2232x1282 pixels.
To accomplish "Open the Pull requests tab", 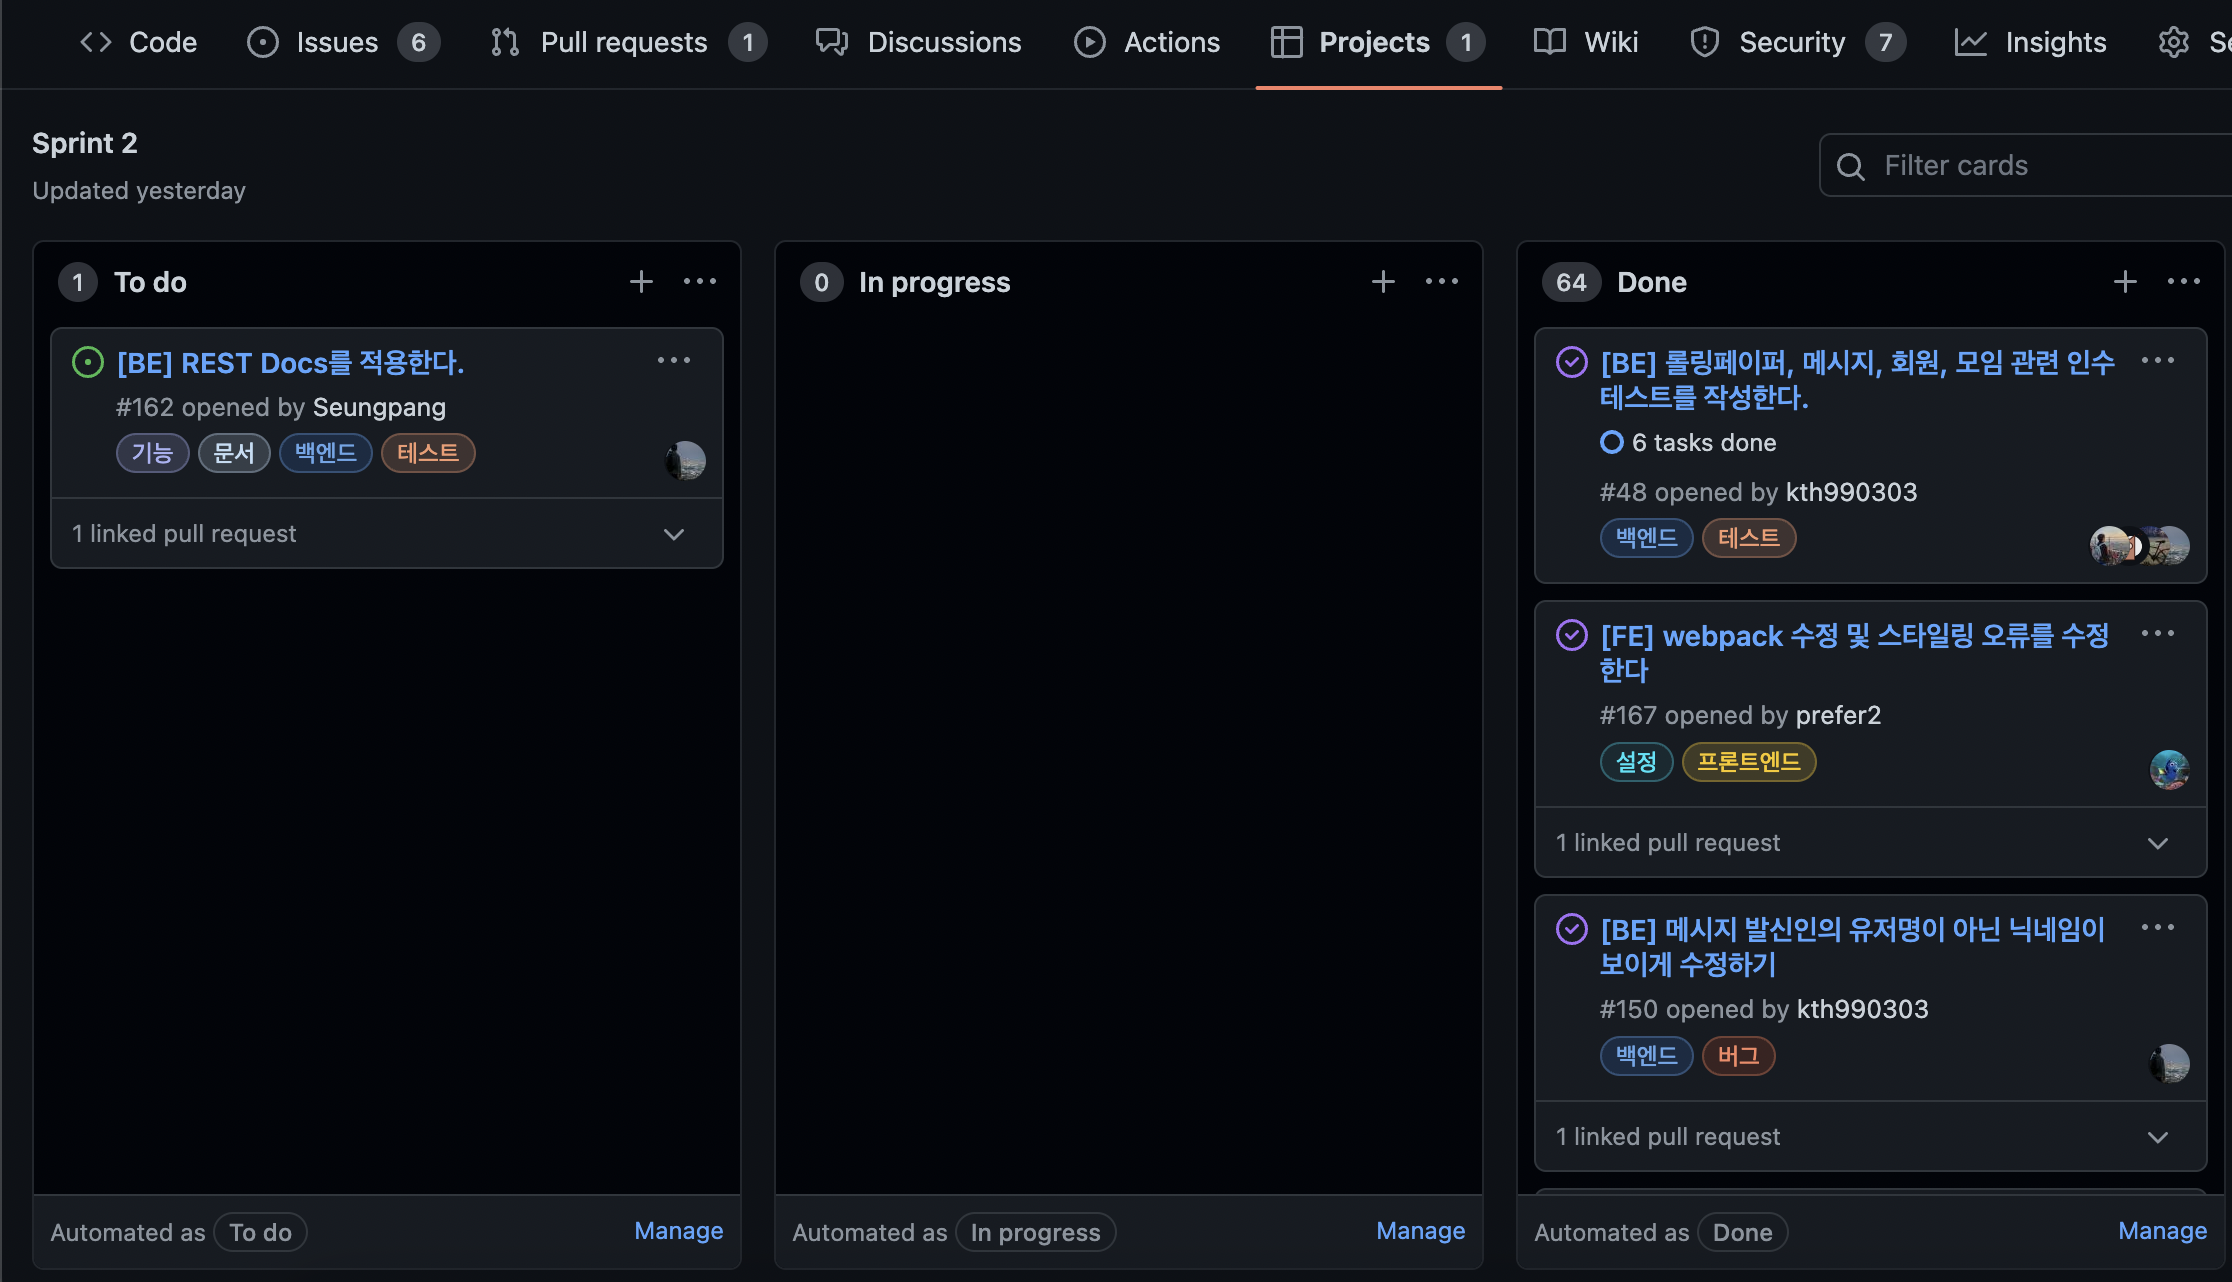I will [x=624, y=42].
